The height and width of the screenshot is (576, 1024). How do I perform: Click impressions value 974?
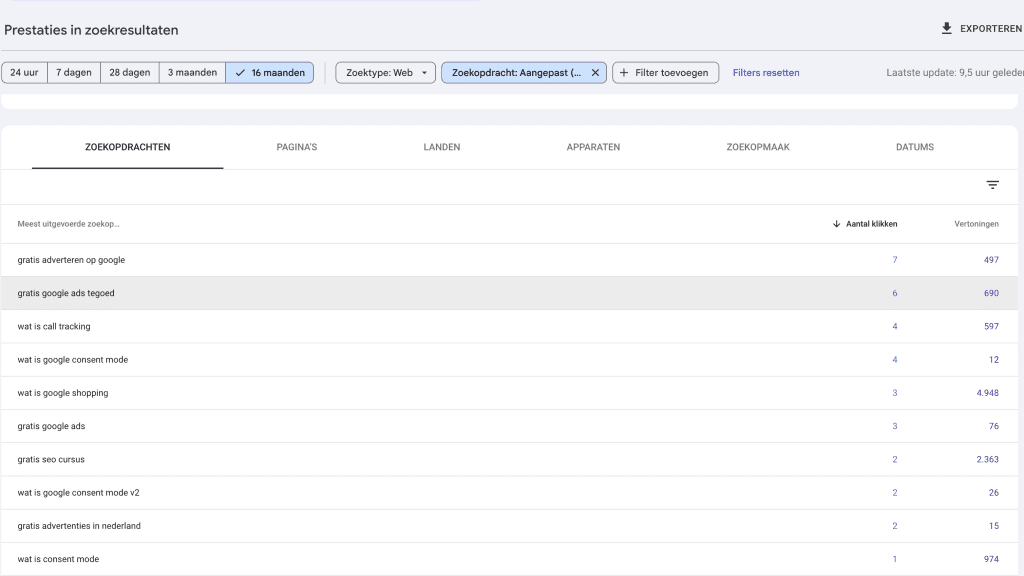pos(991,559)
